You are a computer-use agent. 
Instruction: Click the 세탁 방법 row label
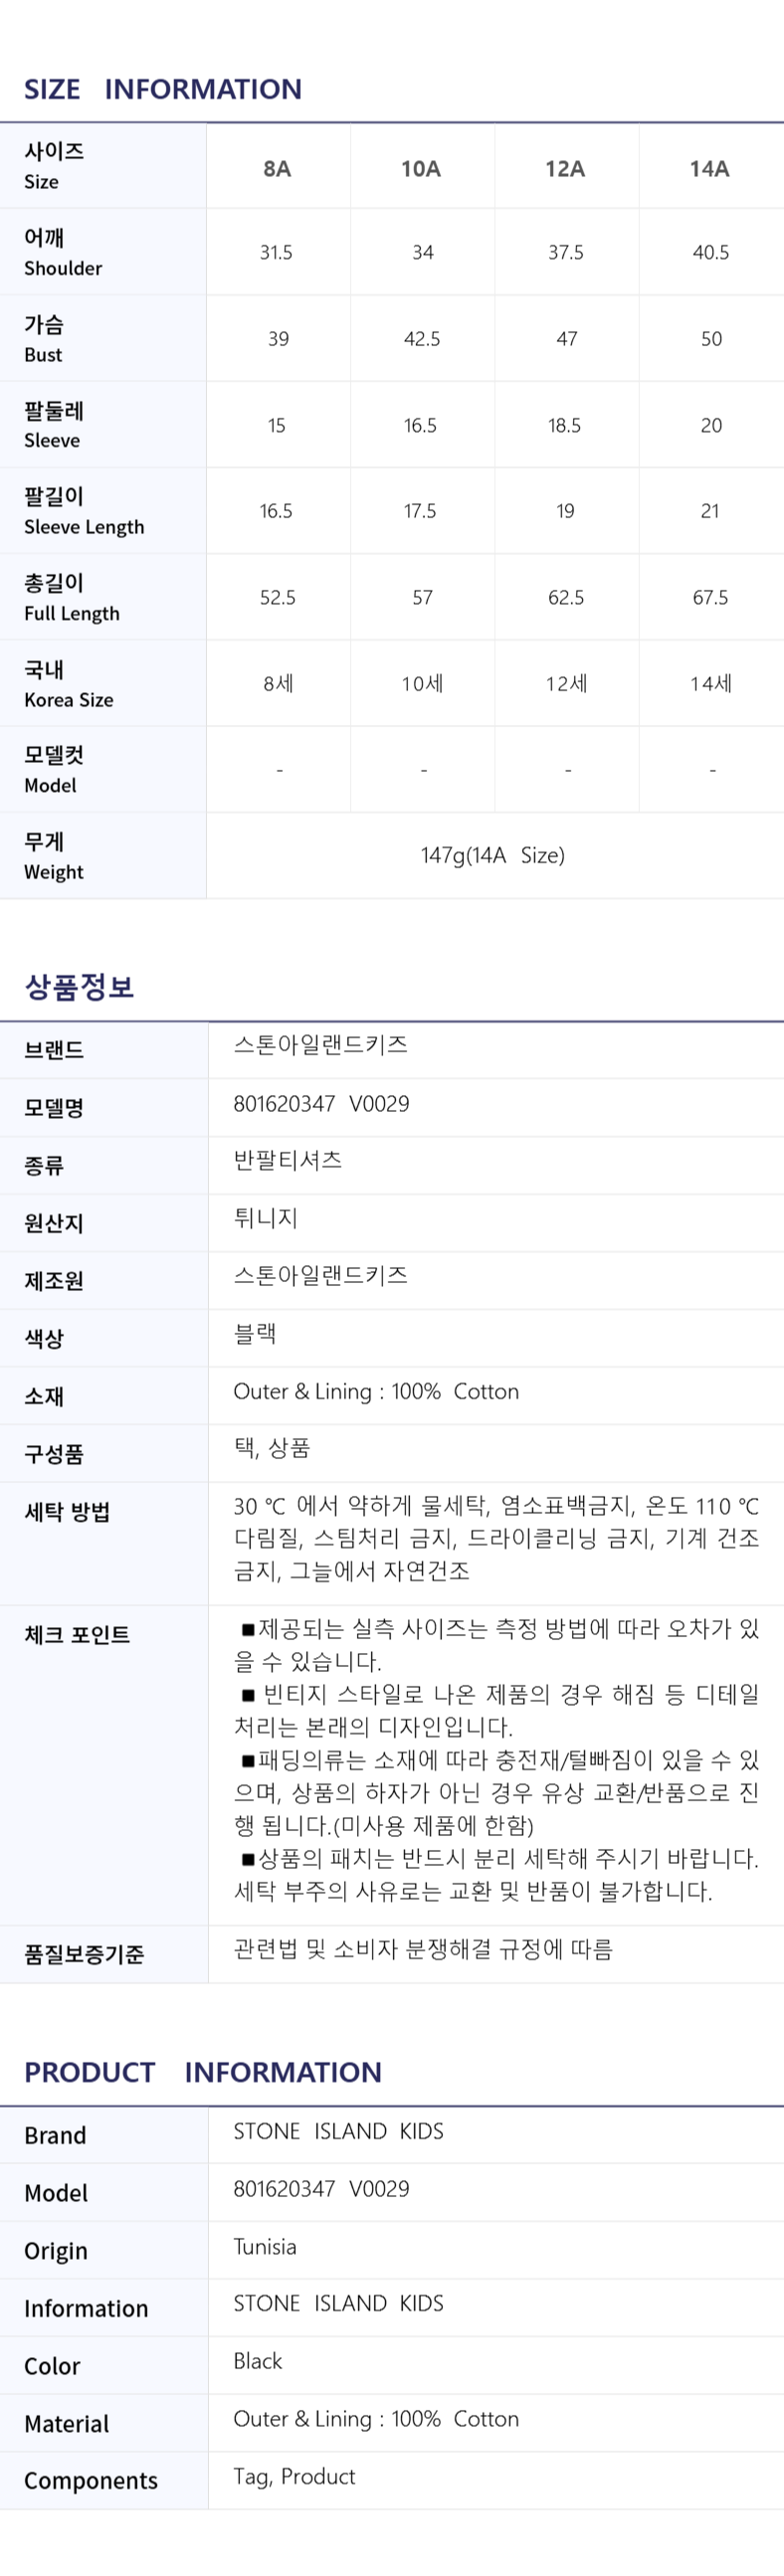[x=67, y=1511]
